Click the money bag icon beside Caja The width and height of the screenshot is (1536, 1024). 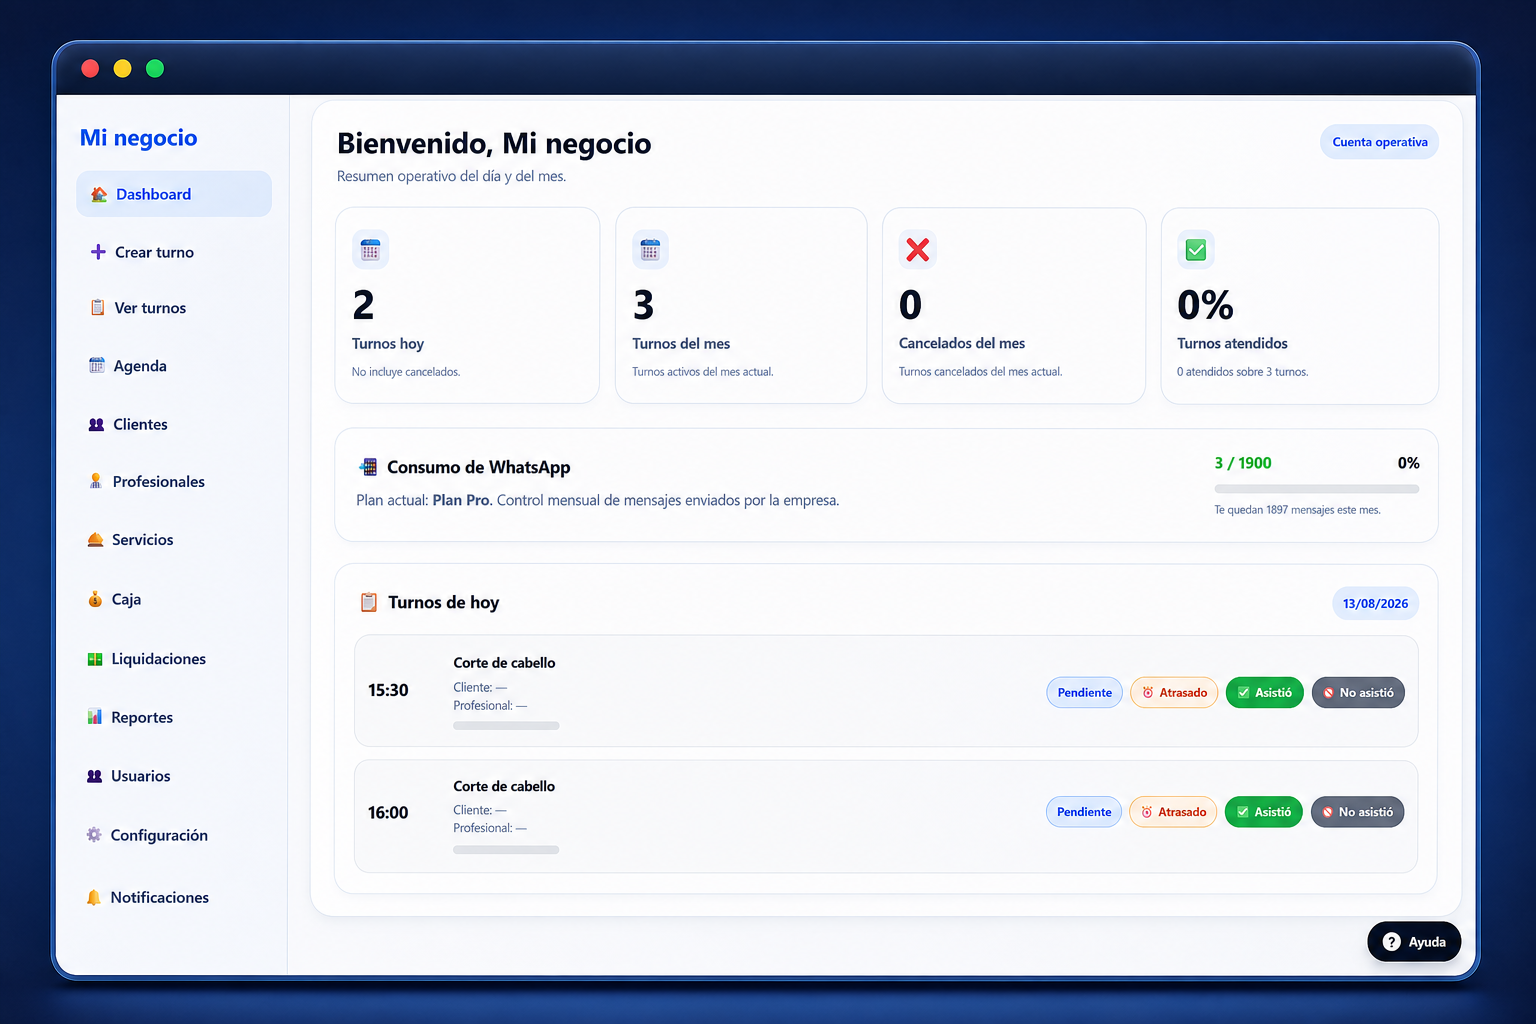pyautogui.click(x=95, y=599)
